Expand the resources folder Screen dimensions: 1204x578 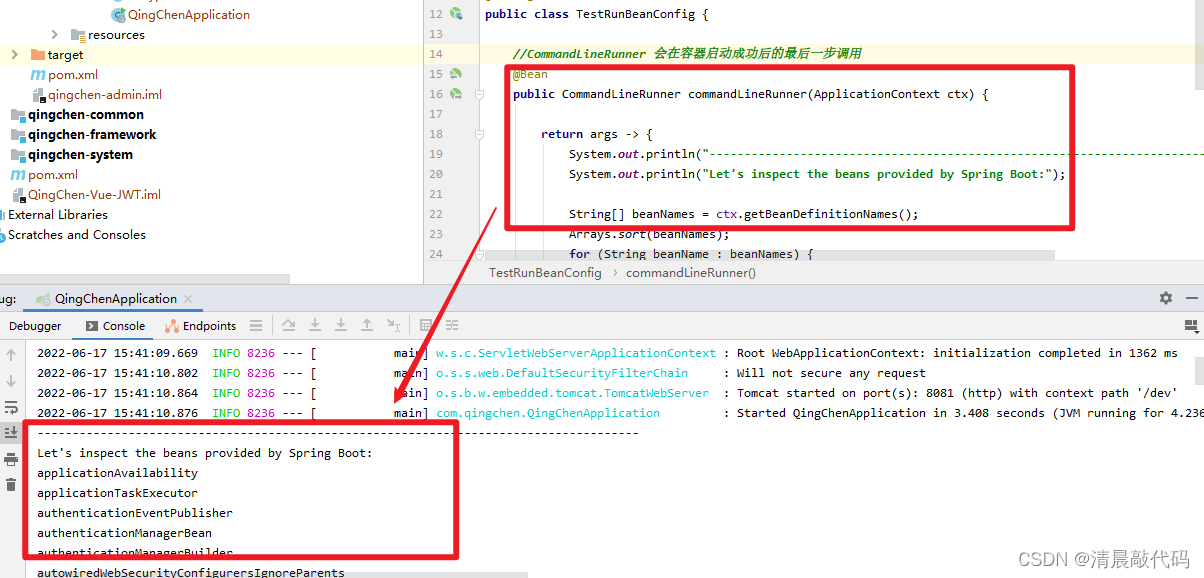(55, 35)
